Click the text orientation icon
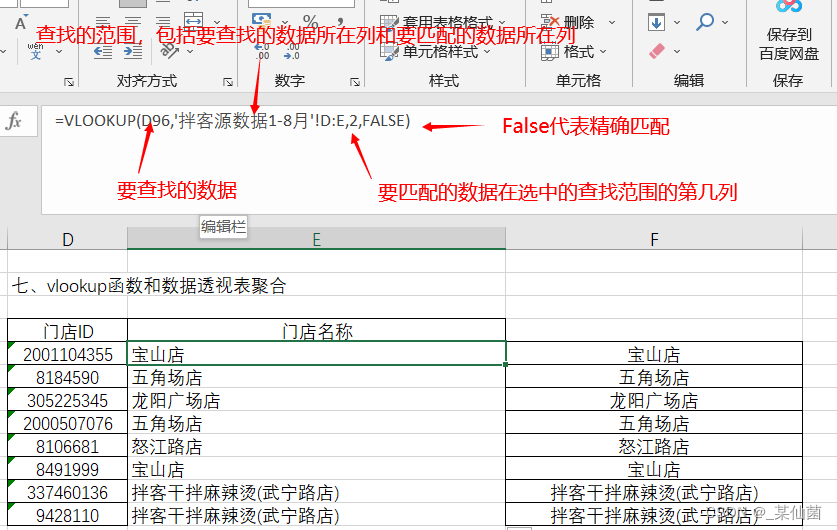 pyautogui.click(x=170, y=51)
